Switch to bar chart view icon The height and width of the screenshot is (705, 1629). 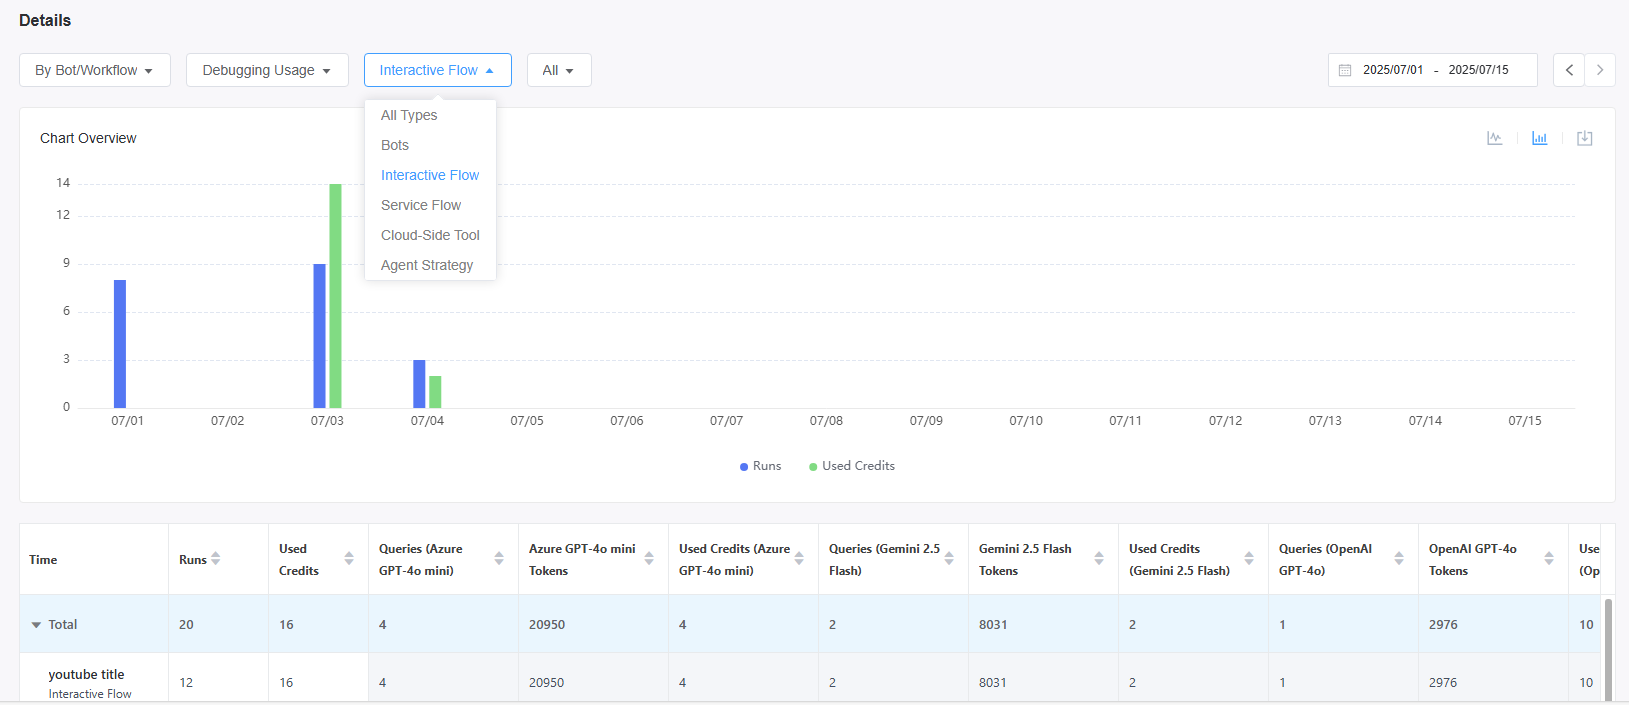(1539, 138)
